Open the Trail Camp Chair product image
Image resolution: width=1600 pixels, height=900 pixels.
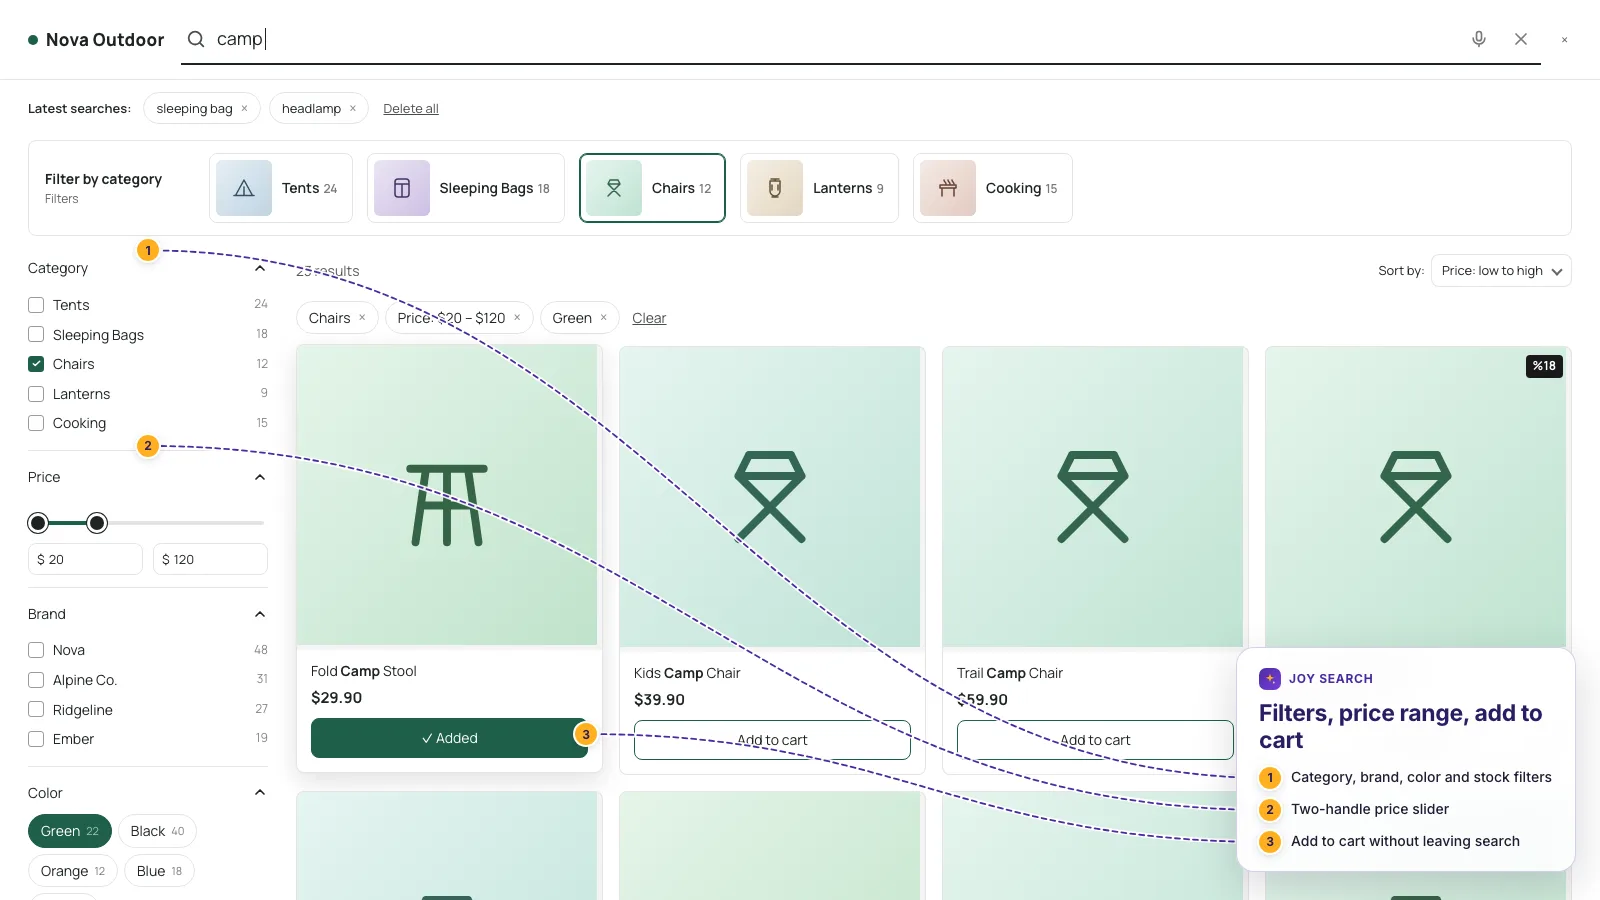tap(1093, 497)
